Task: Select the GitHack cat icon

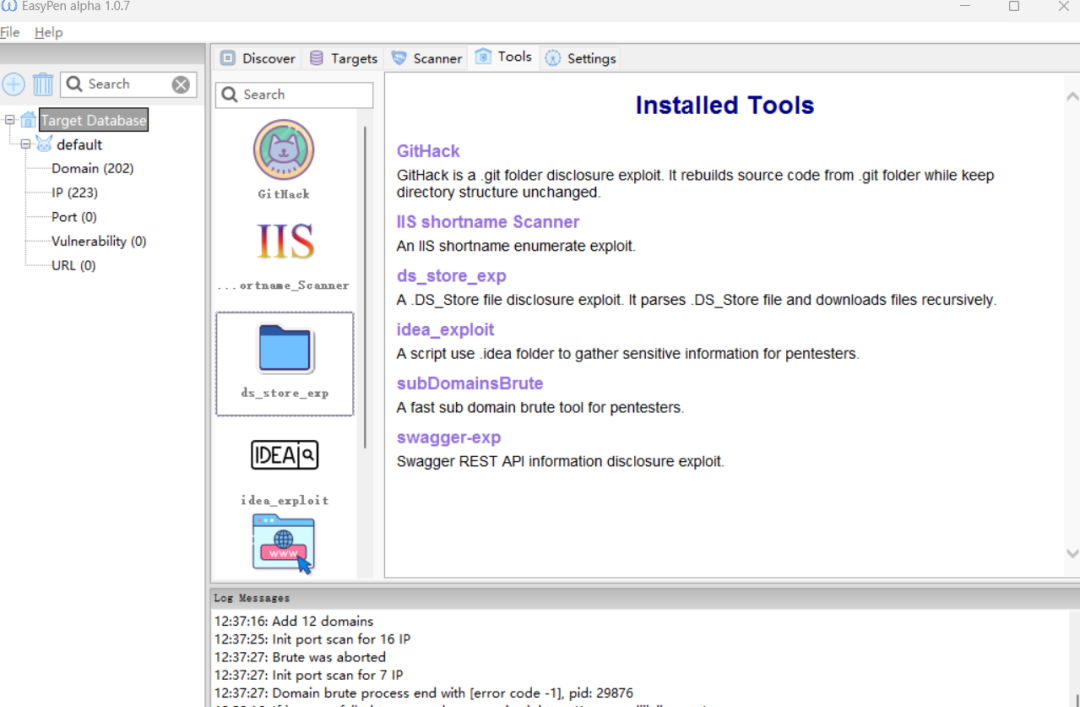Action: 284,150
